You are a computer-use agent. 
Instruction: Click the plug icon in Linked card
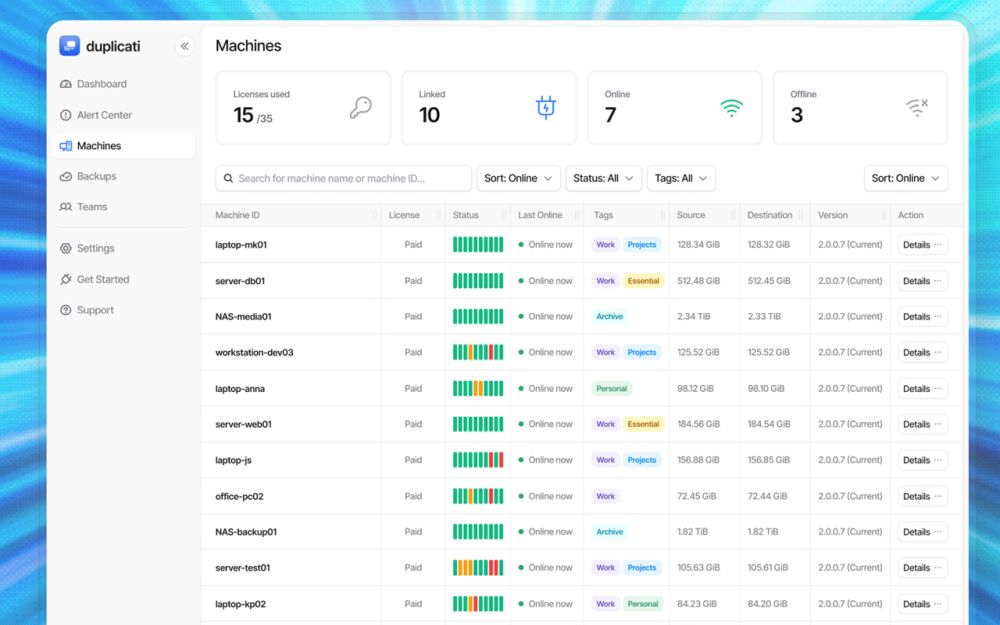coord(546,107)
